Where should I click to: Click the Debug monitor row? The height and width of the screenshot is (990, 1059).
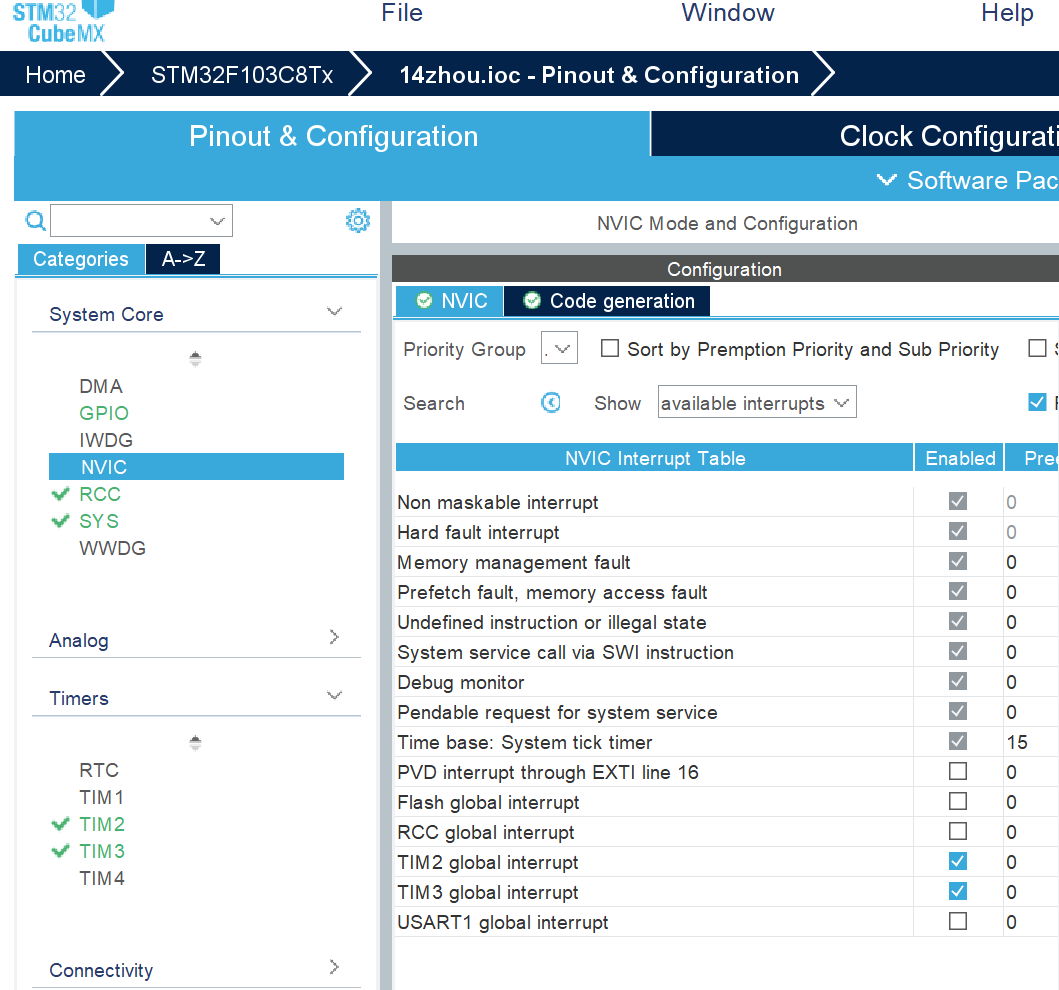727,682
